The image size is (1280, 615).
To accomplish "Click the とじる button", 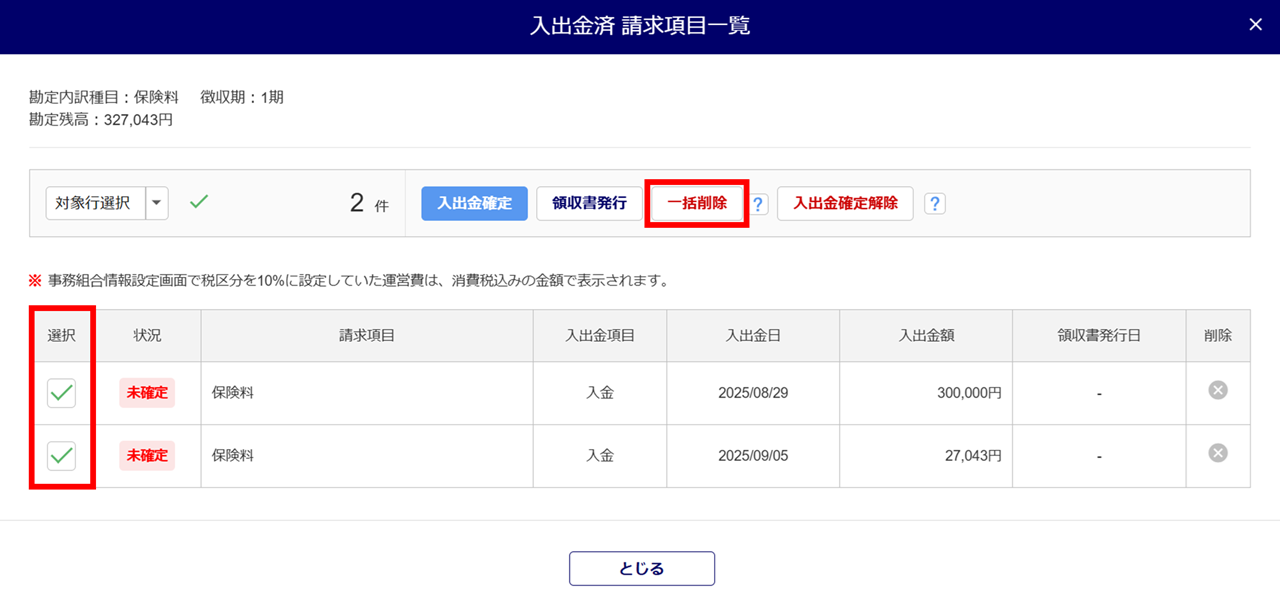I will [x=642, y=568].
